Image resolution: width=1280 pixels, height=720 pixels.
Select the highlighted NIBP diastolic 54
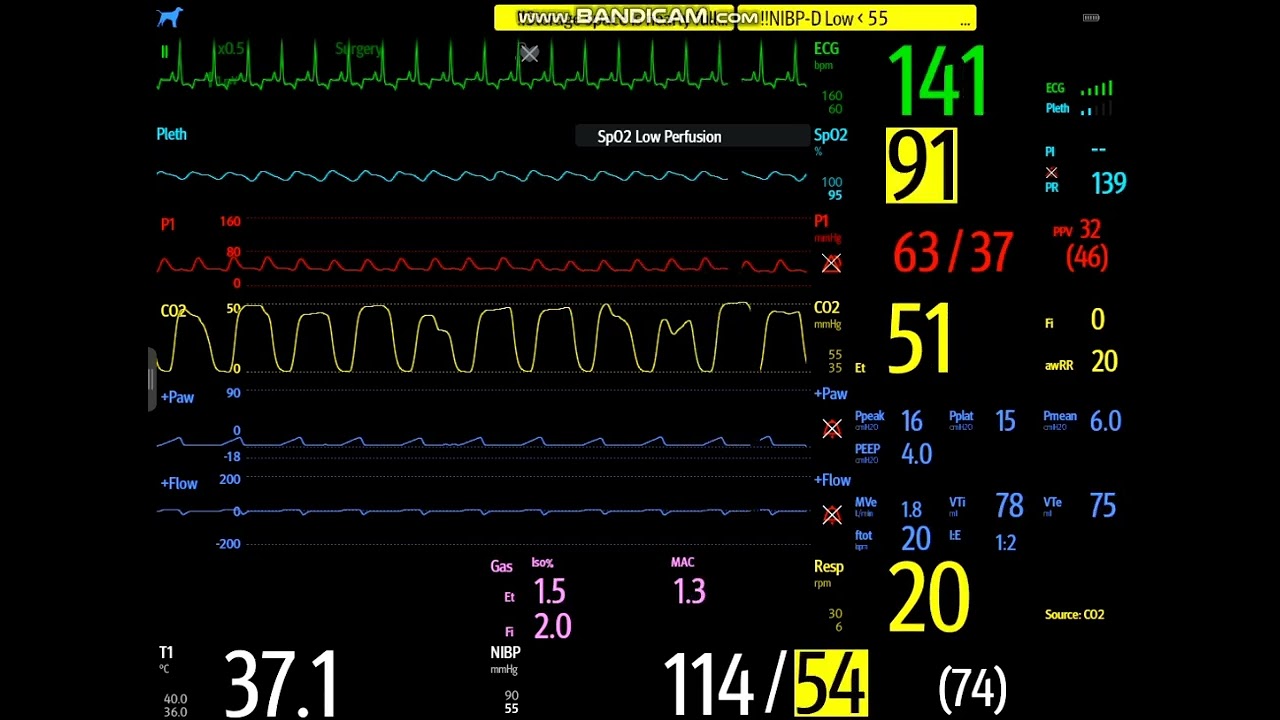tap(831, 684)
